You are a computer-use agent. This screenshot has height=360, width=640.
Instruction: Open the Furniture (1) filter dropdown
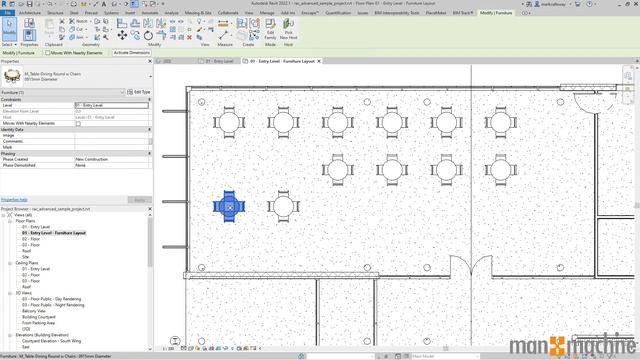[122, 92]
